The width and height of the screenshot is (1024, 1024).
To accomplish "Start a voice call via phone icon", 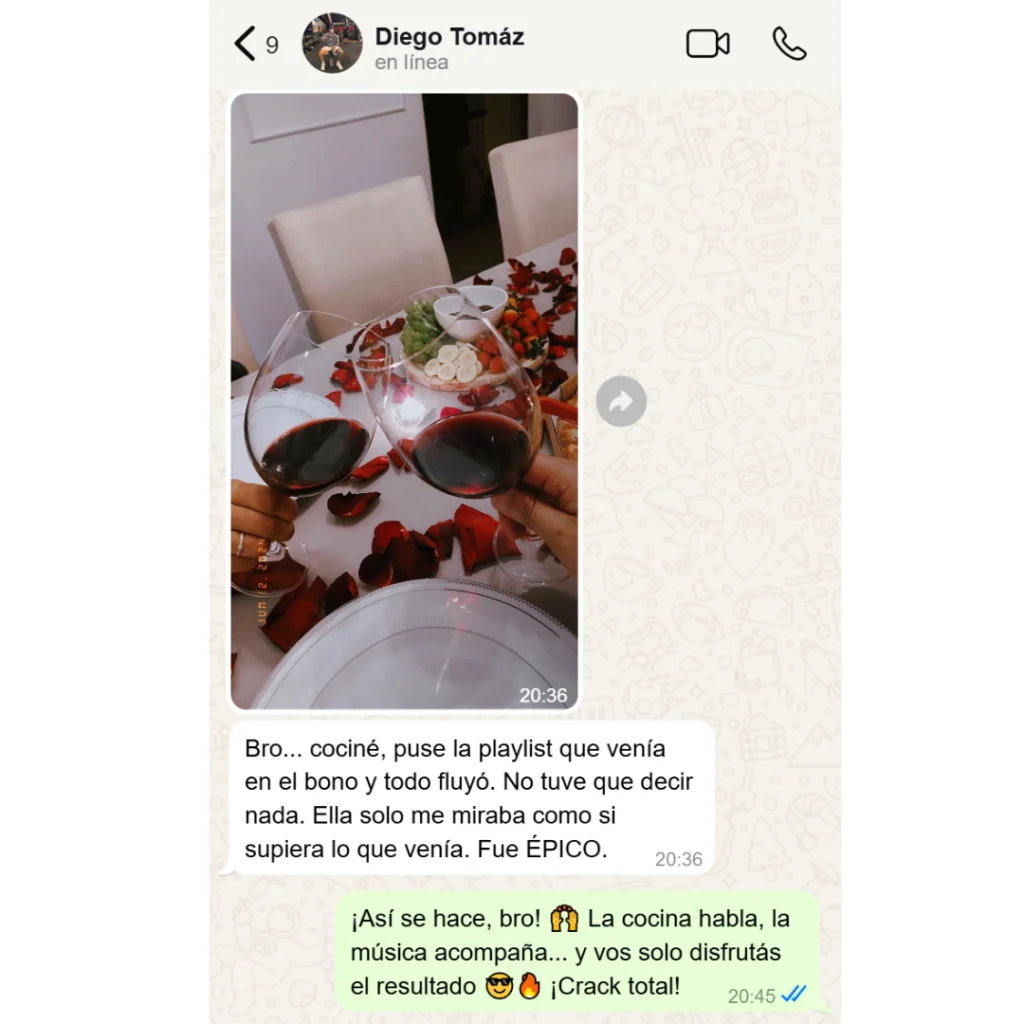I will 790,44.
